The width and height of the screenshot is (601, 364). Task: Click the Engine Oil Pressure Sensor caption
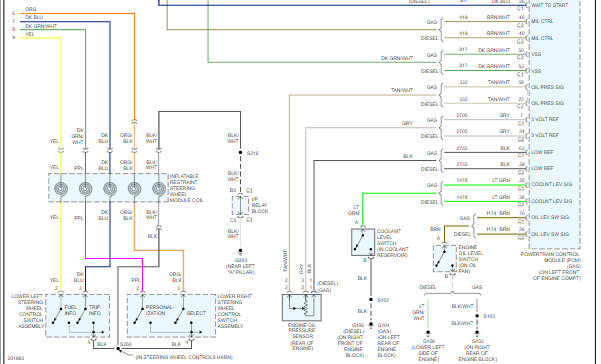click(302, 336)
